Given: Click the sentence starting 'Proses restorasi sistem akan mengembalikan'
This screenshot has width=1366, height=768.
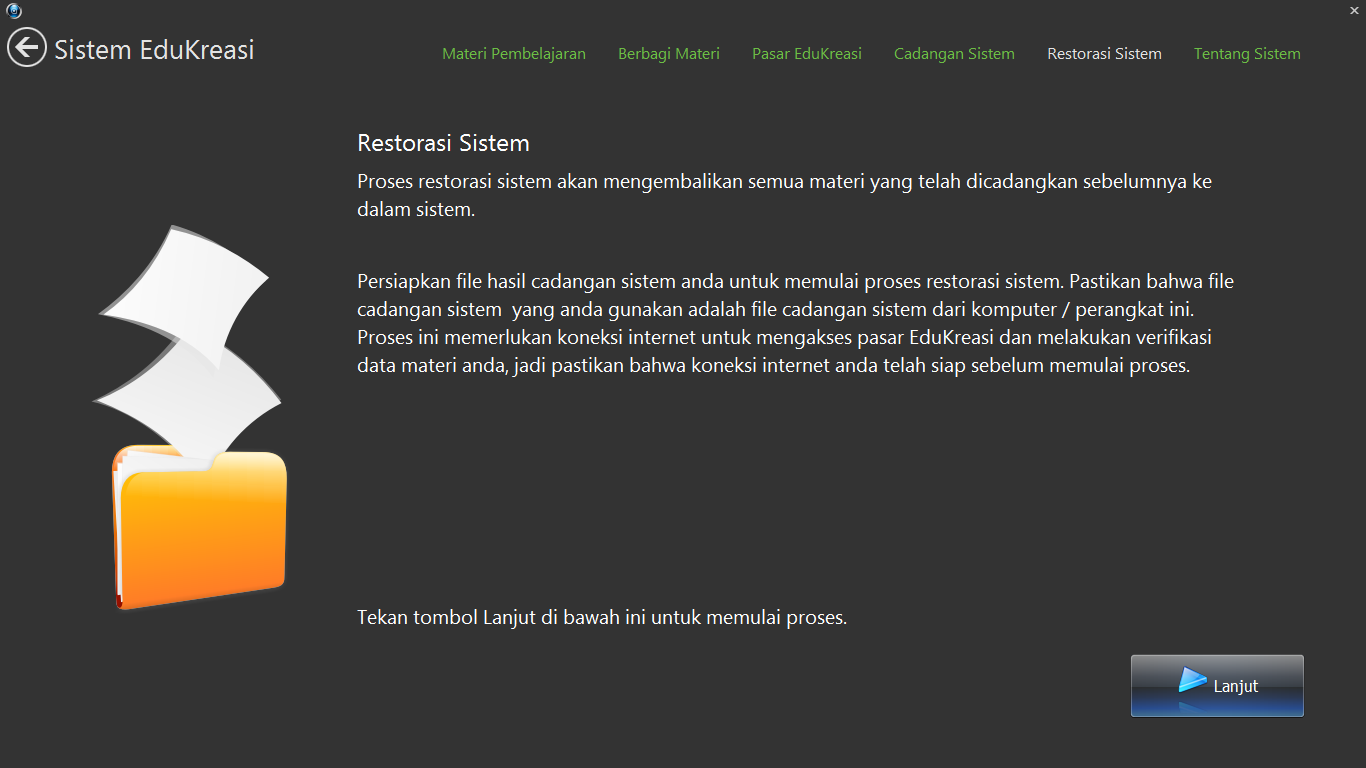Looking at the screenshot, I should [x=785, y=196].
